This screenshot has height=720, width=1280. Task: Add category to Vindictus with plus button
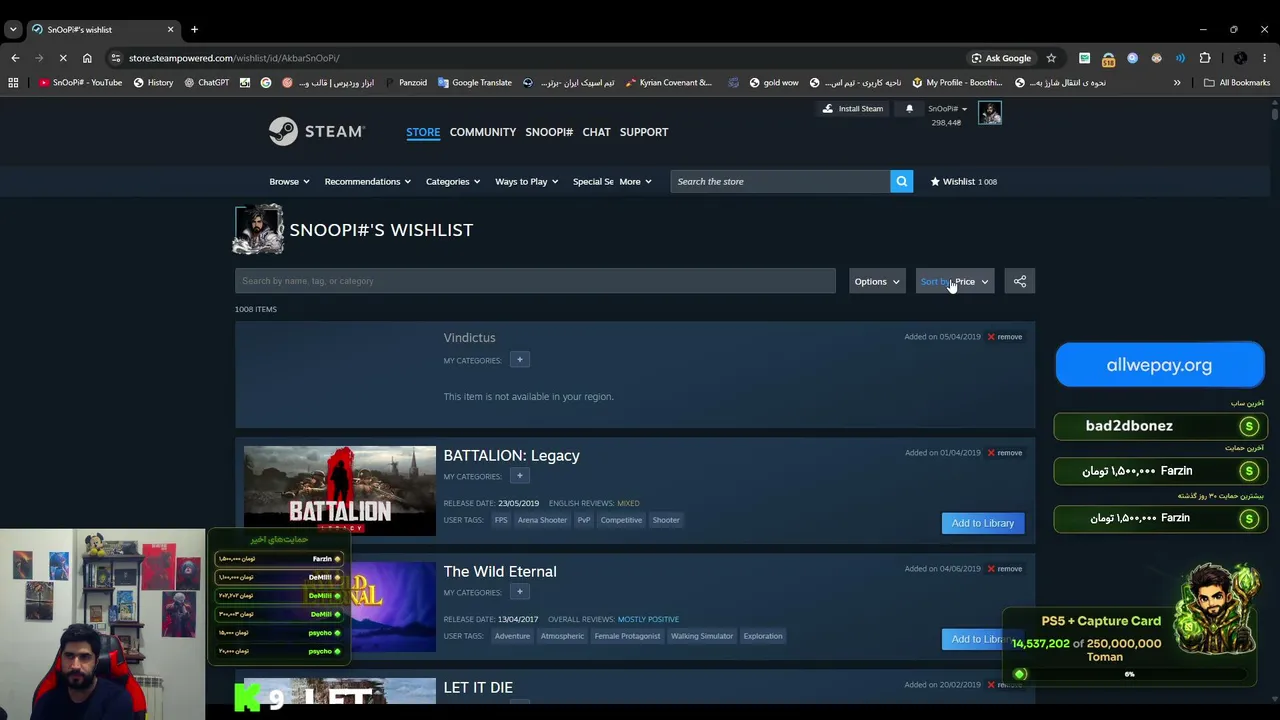click(519, 360)
